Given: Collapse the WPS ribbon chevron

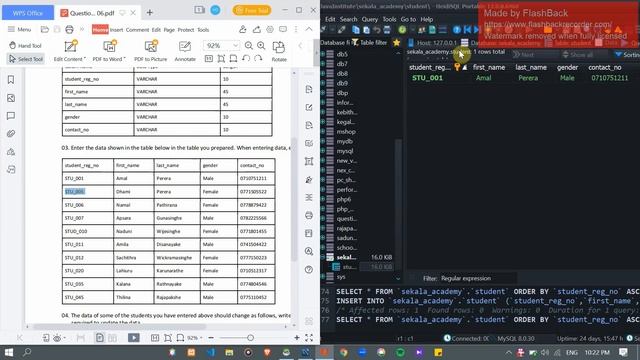Looking at the screenshot, I should [x=309, y=29].
